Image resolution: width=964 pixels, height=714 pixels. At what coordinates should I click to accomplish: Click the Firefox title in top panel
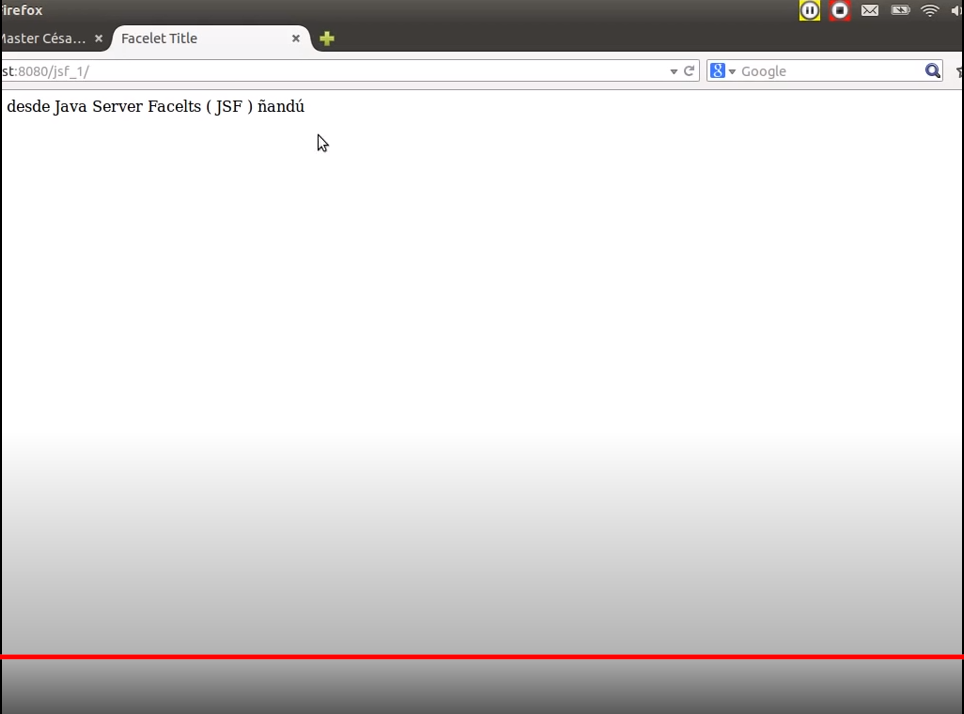point(22,10)
